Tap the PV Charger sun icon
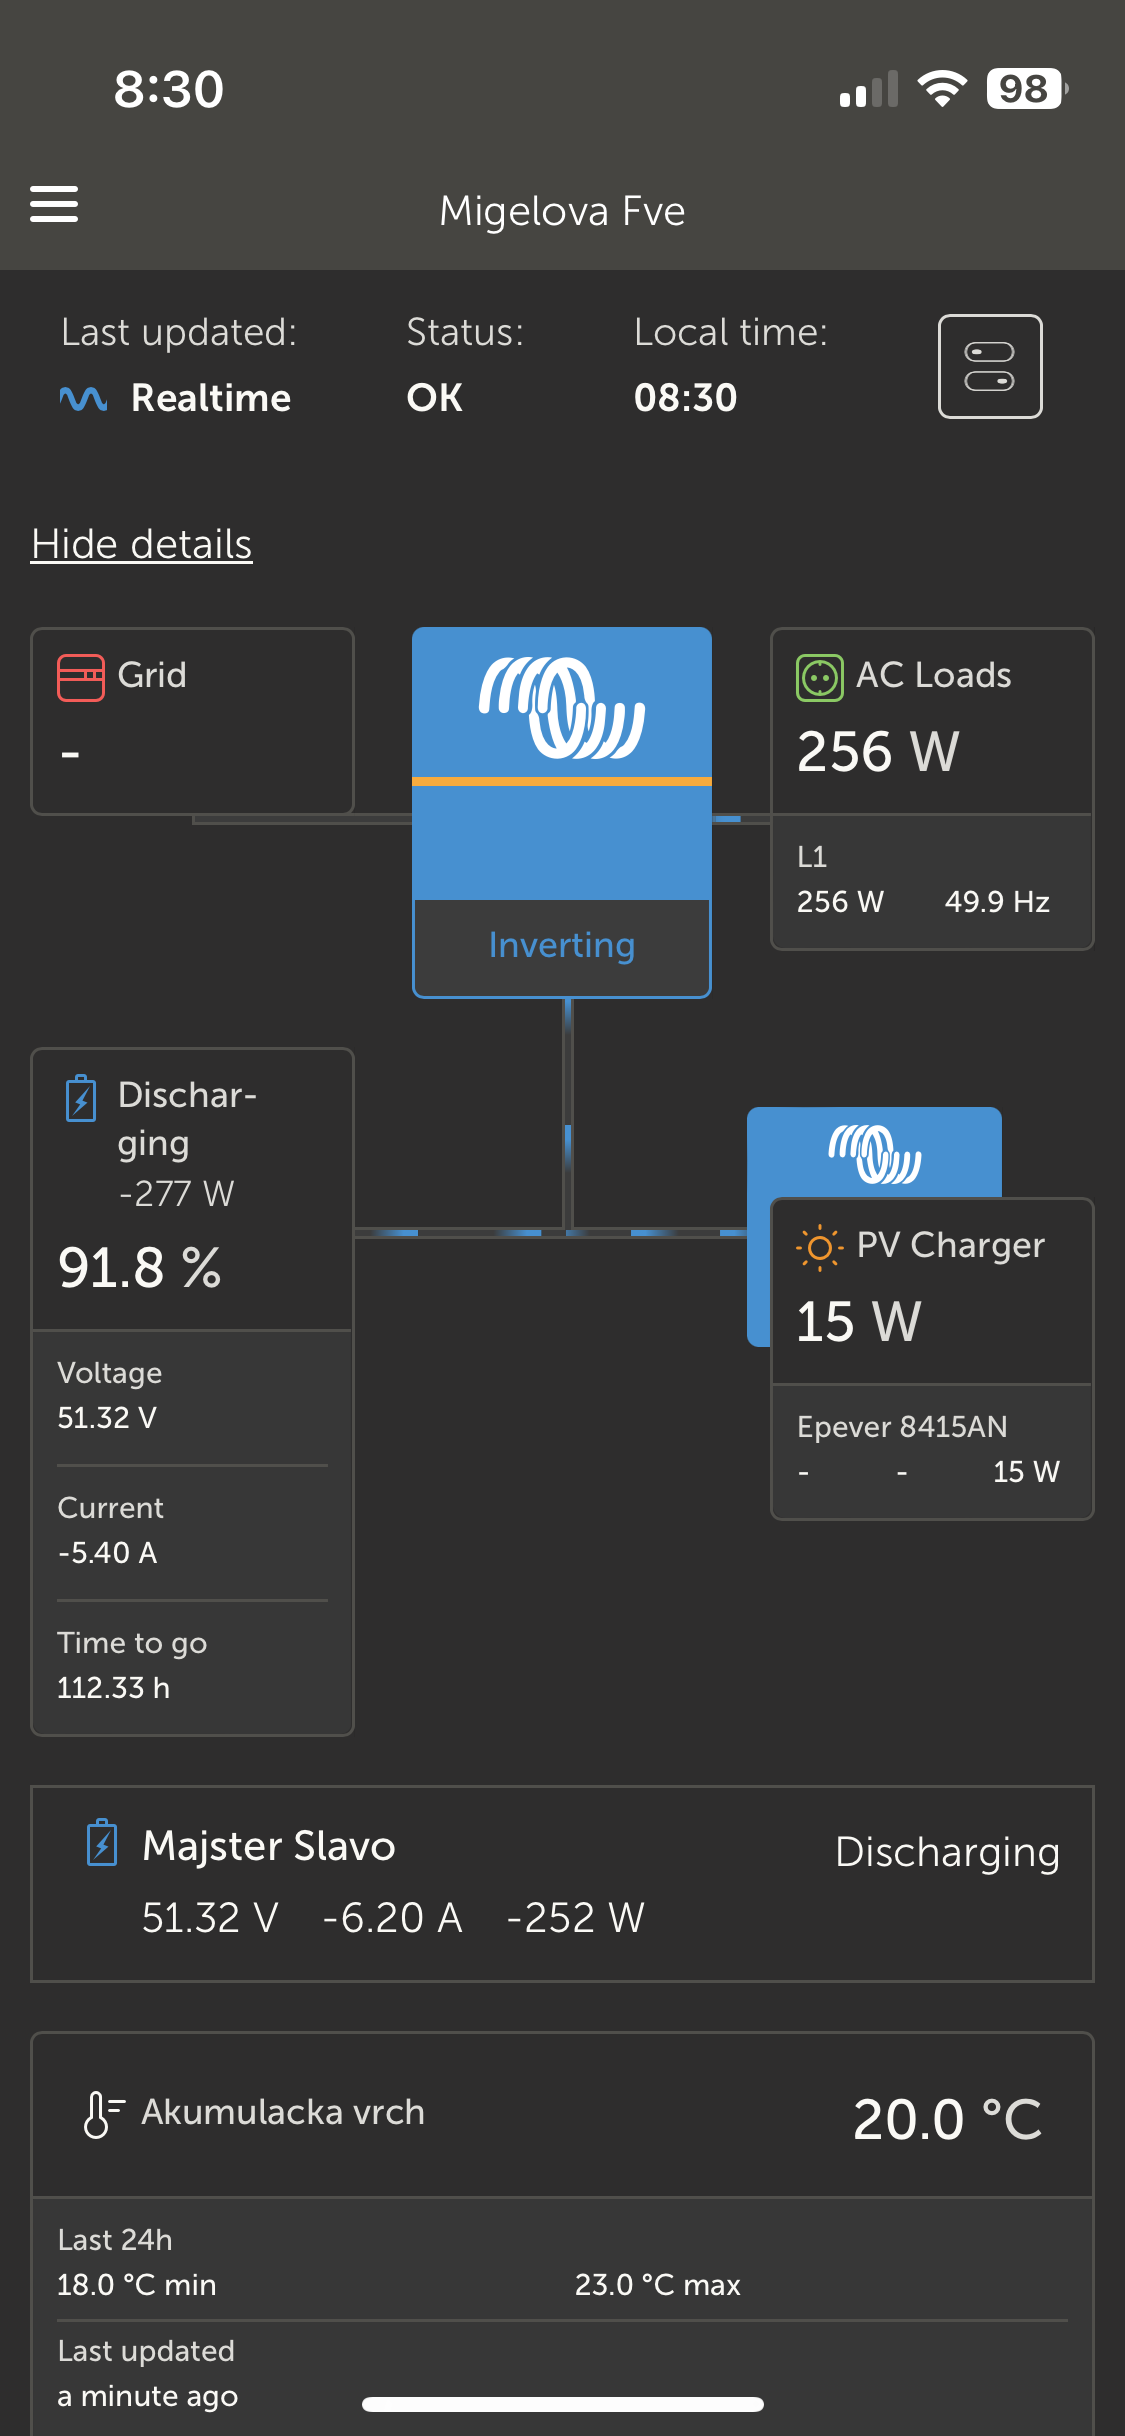 819,1247
